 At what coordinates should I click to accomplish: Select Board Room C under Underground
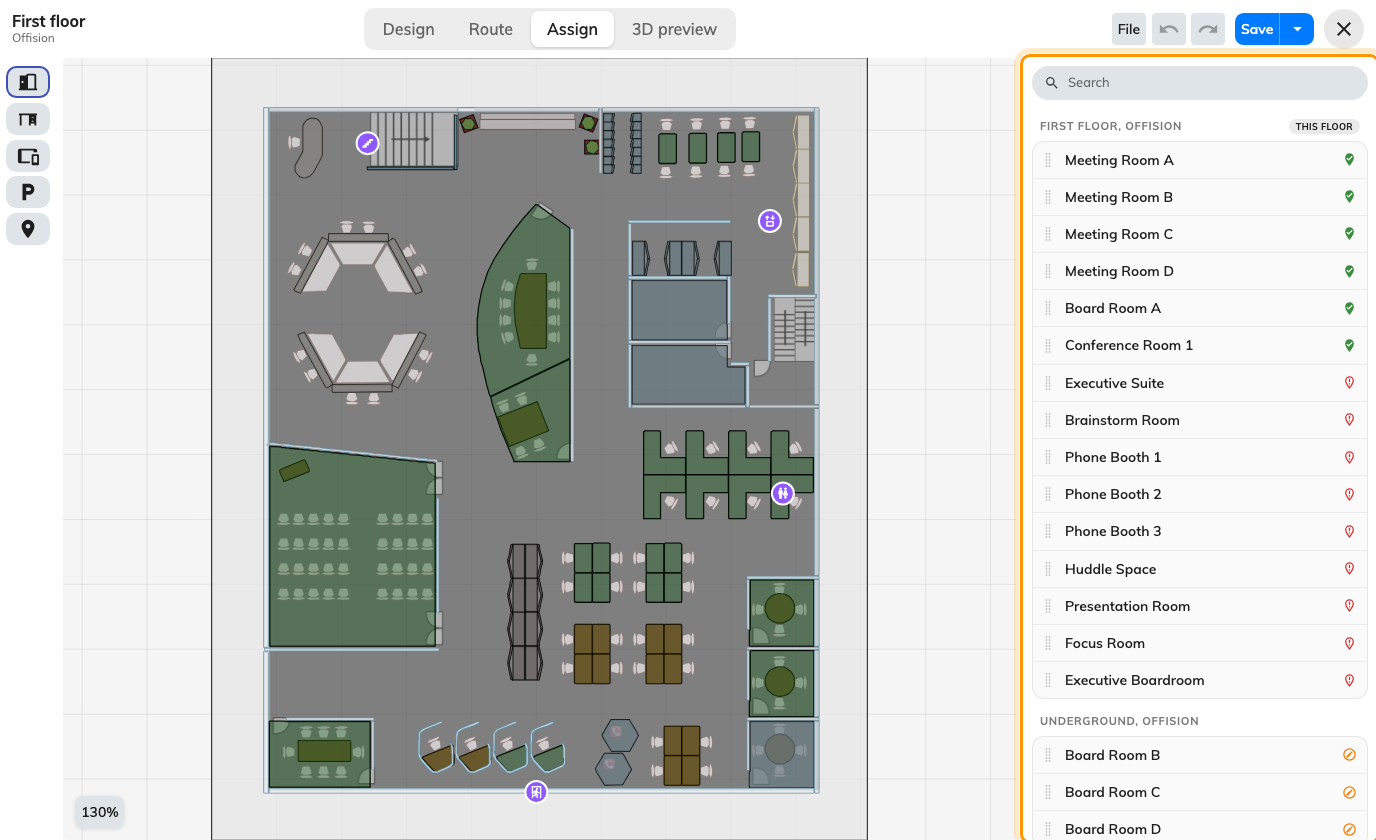pos(1199,792)
